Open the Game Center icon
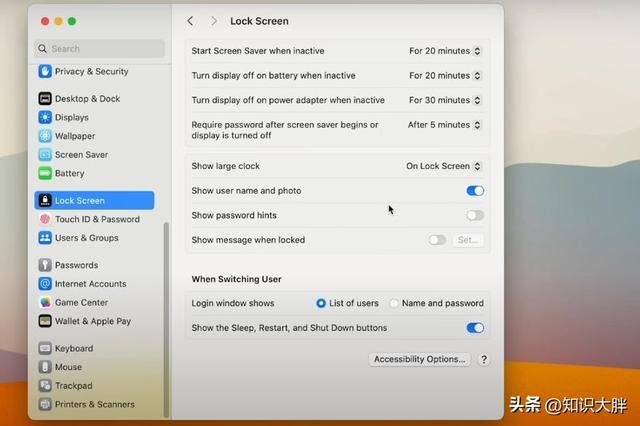 point(45,302)
